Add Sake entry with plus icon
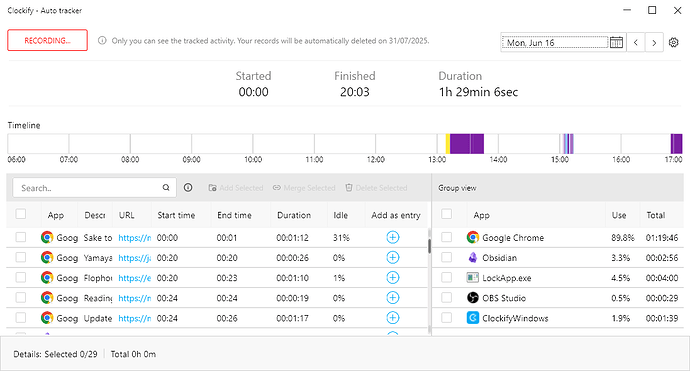Image resolution: width=690 pixels, height=371 pixels. pyautogui.click(x=393, y=237)
